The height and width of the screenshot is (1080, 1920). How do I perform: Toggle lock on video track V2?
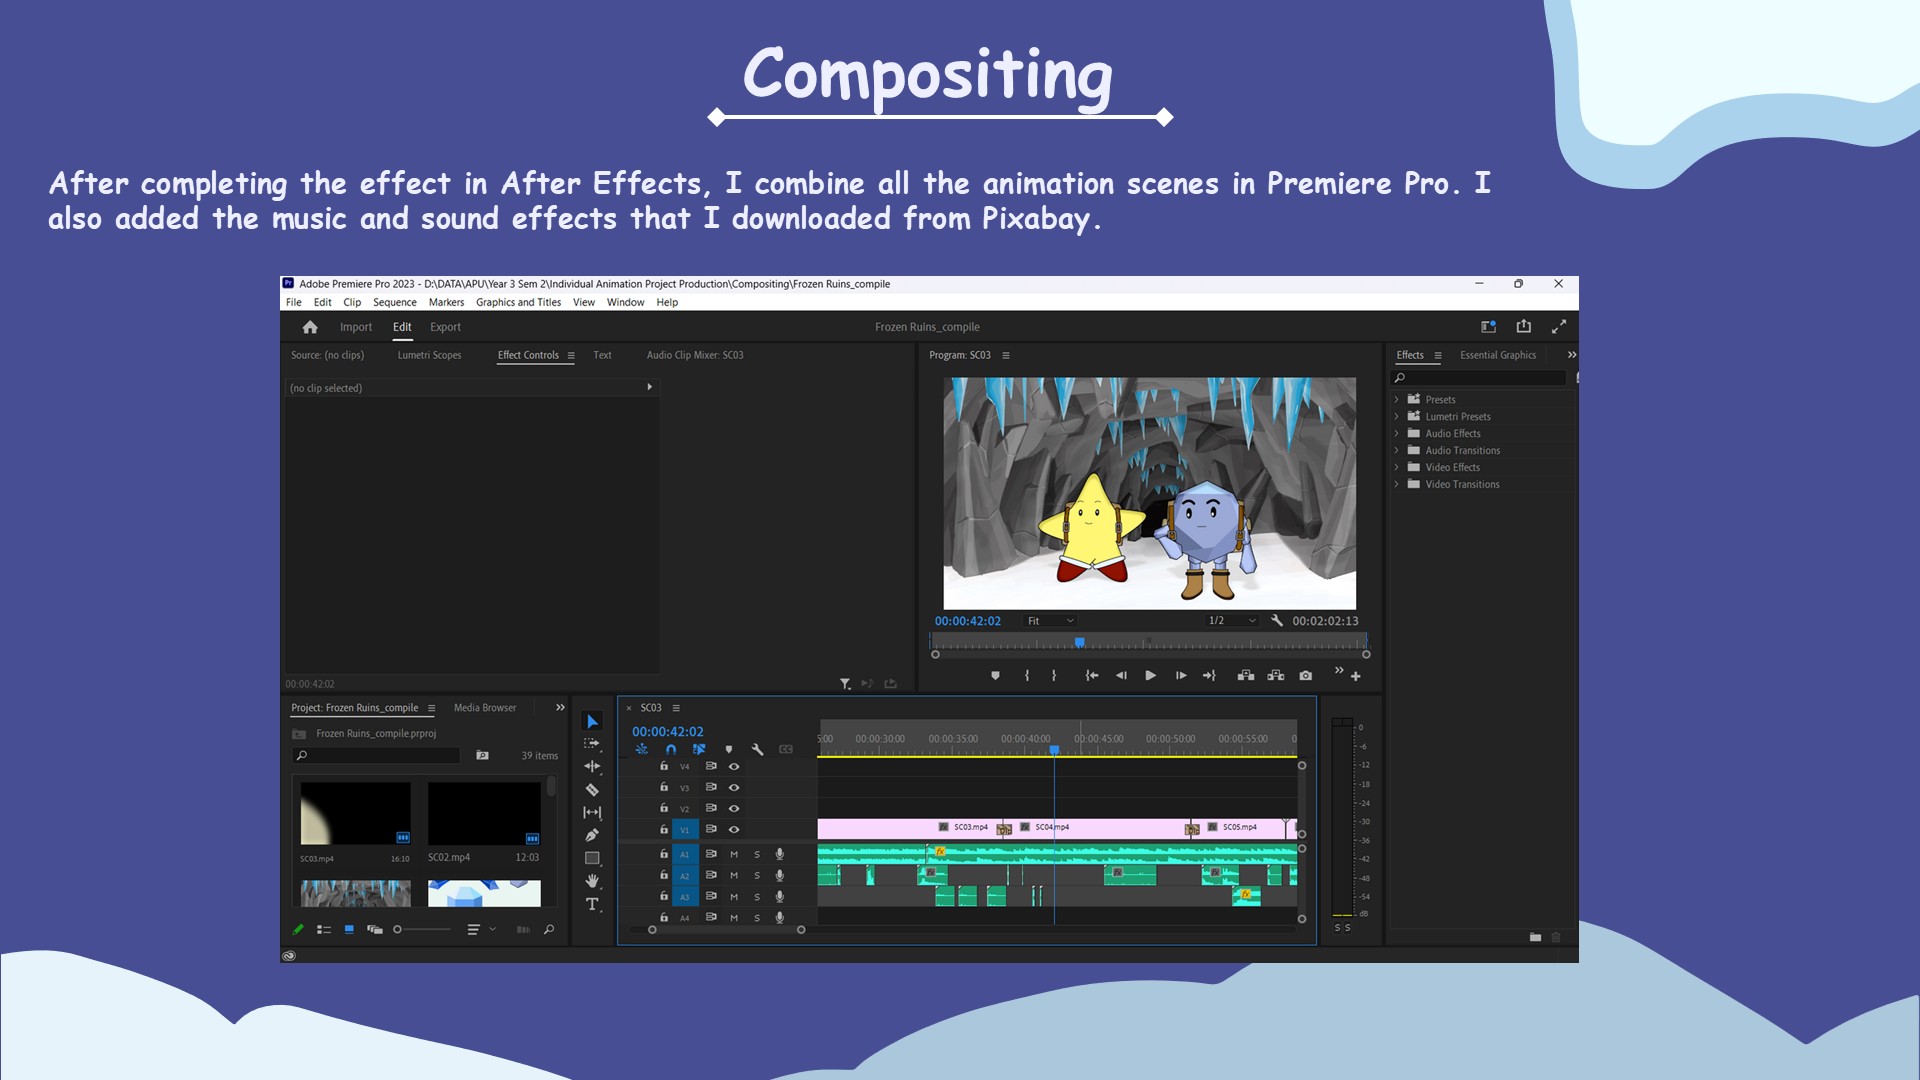(664, 808)
